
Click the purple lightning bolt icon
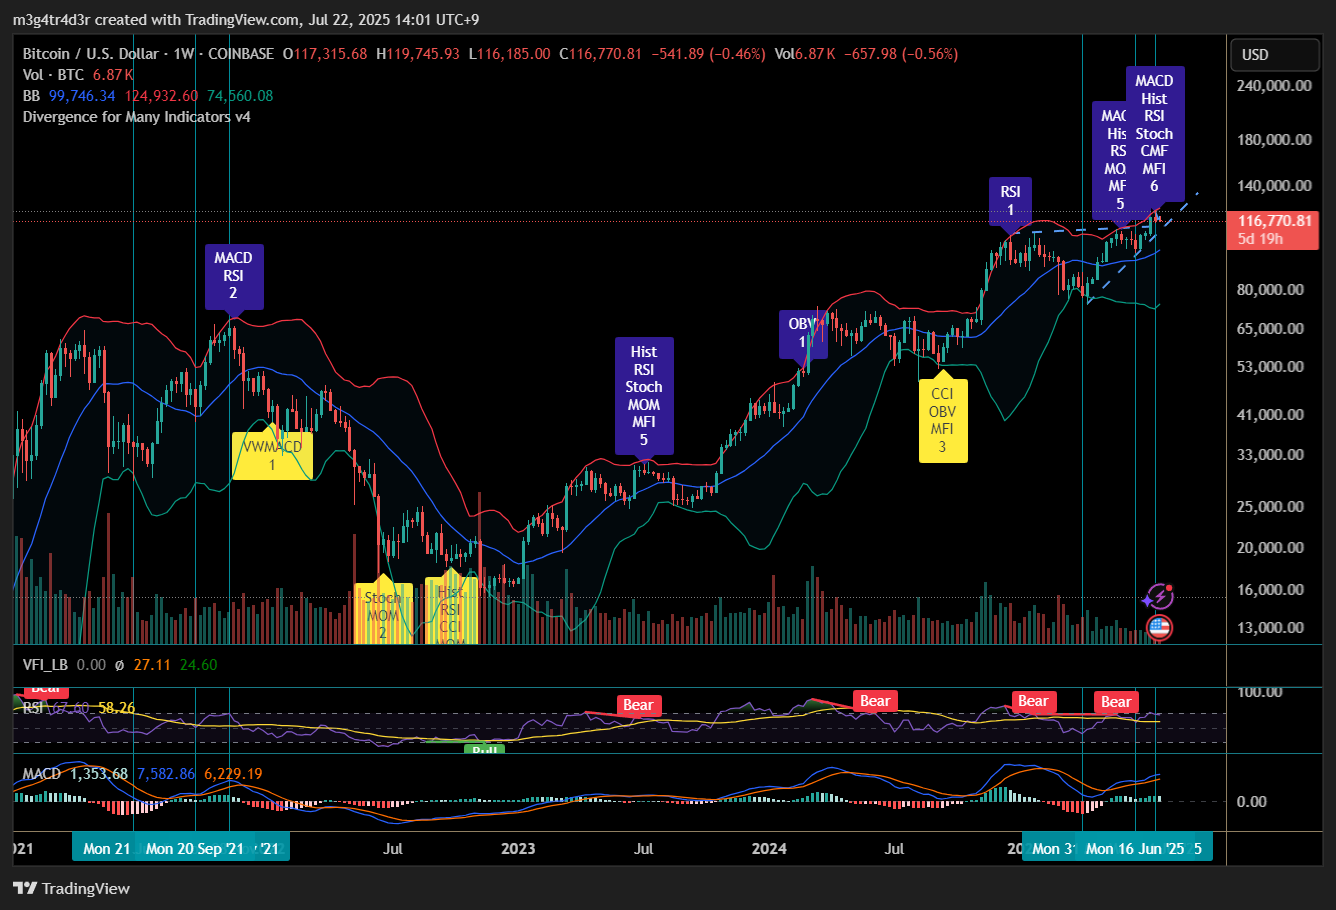point(1158,597)
